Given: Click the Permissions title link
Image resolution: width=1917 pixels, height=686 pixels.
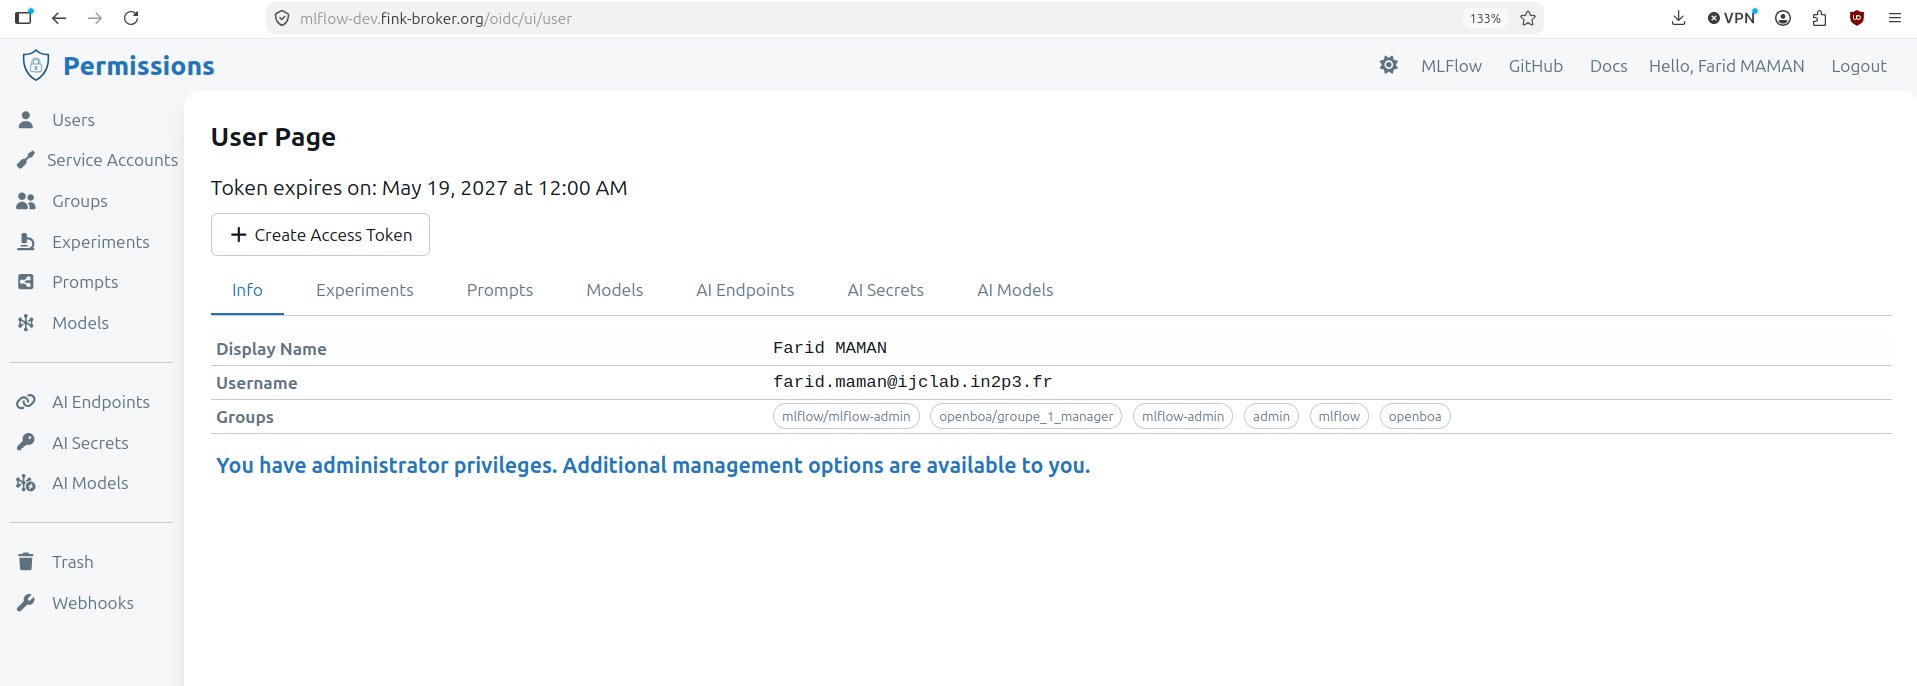Looking at the screenshot, I should (139, 66).
